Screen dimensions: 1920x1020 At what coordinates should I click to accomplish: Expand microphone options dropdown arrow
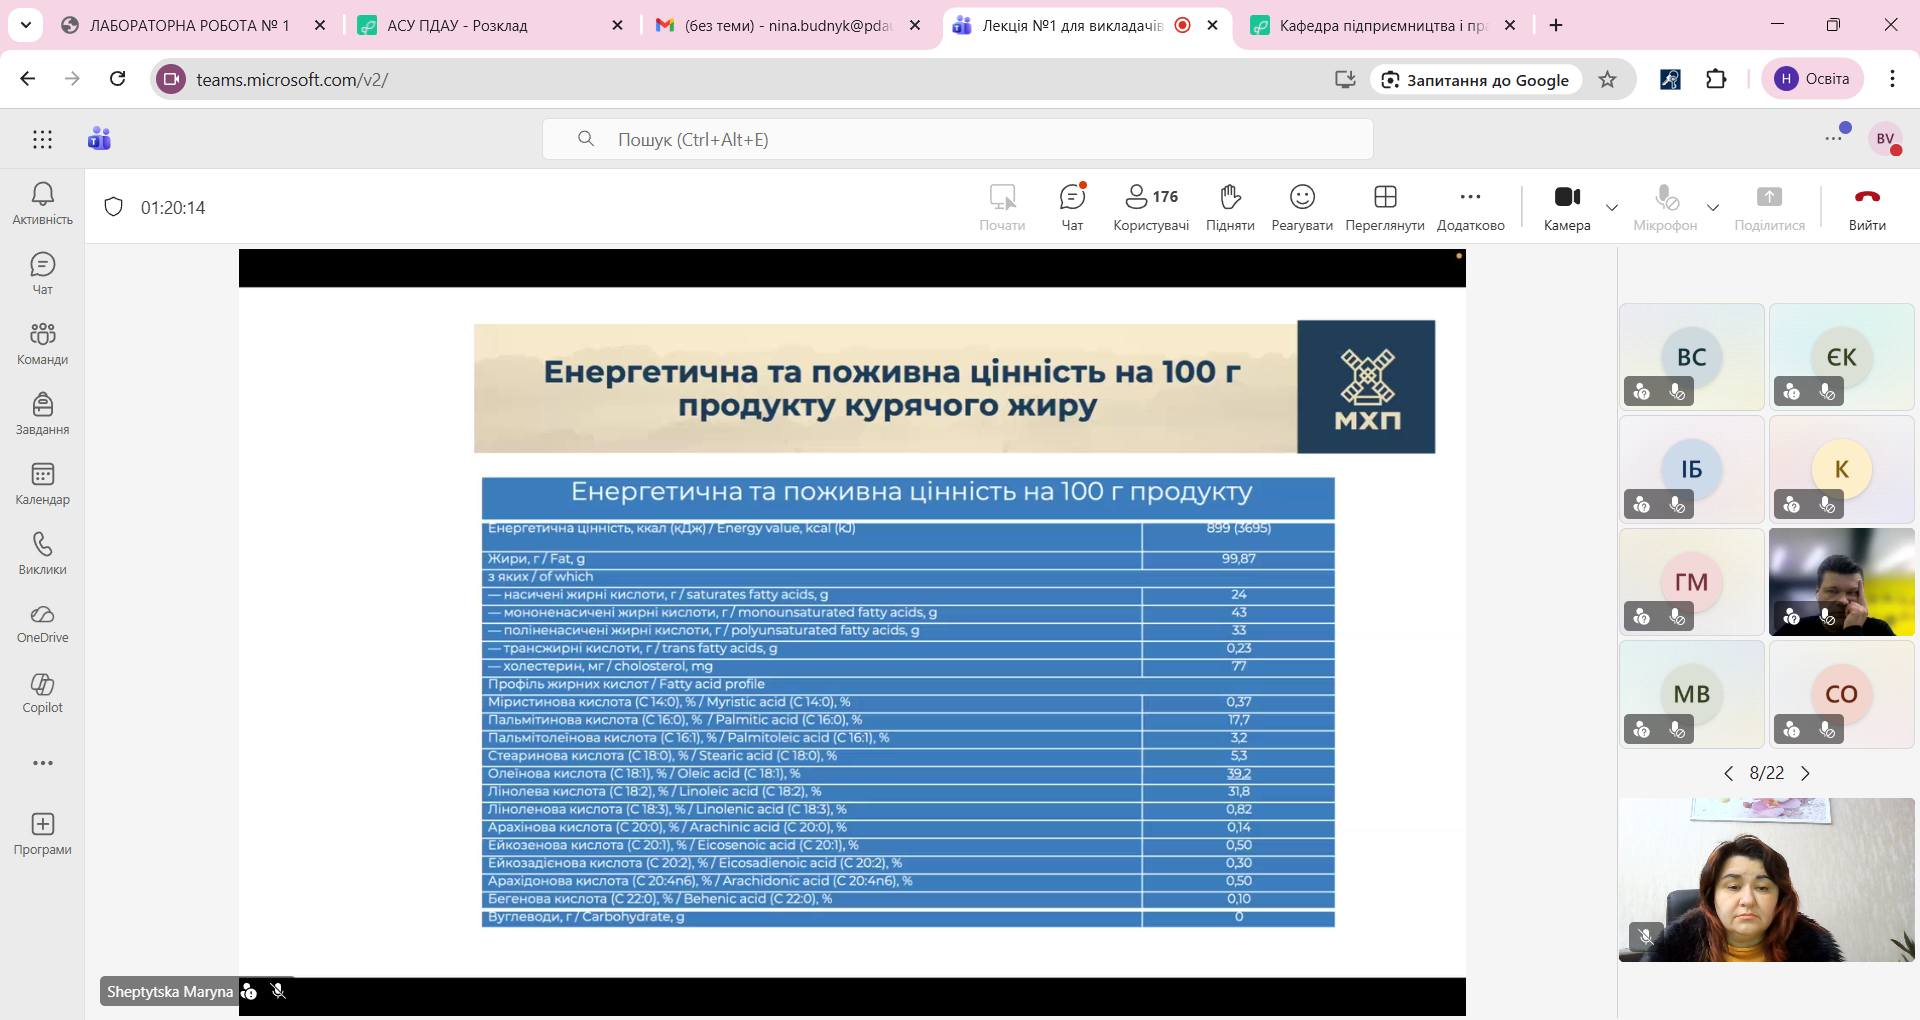(x=1713, y=208)
